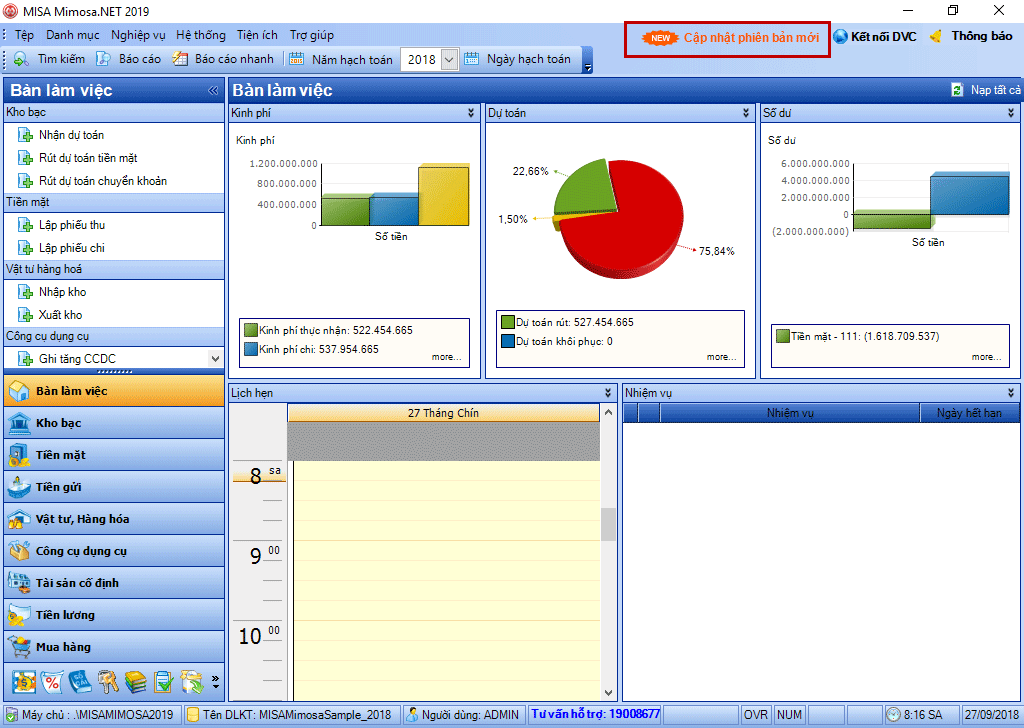Collapse the Kinh phí chart panel
The image size is (1024, 728).
pyautogui.click(x=471, y=113)
